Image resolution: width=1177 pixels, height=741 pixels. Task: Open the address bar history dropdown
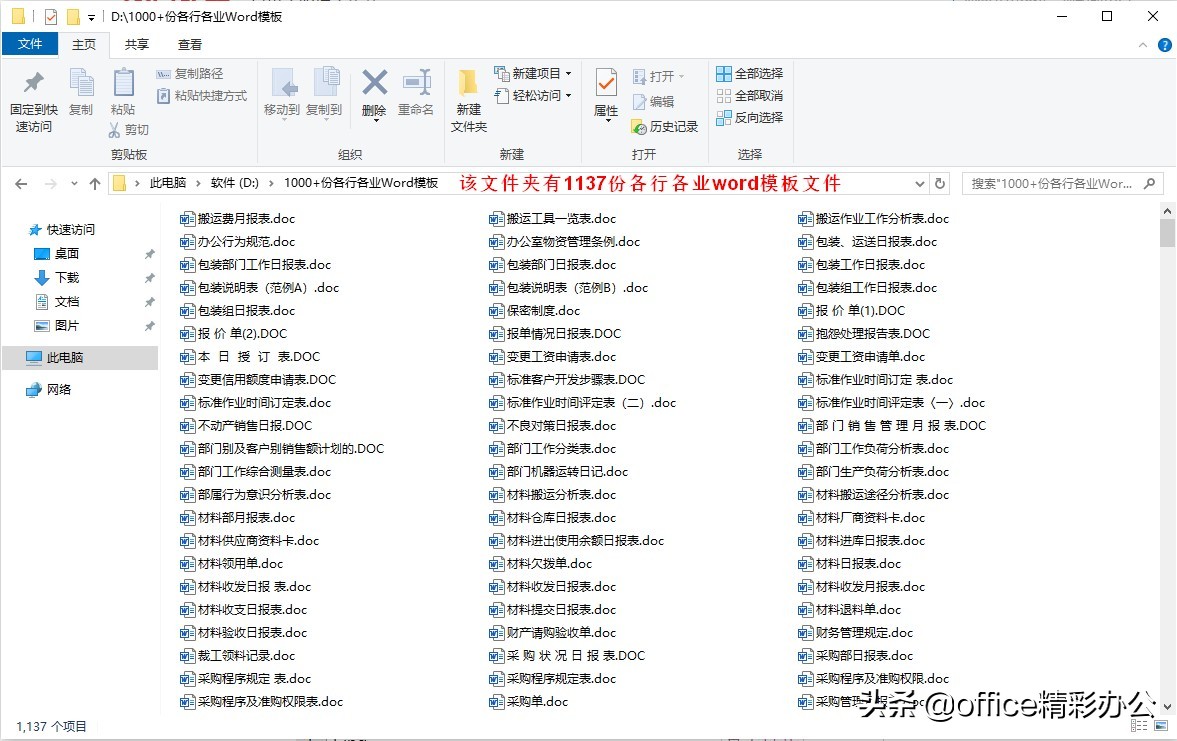(x=920, y=184)
